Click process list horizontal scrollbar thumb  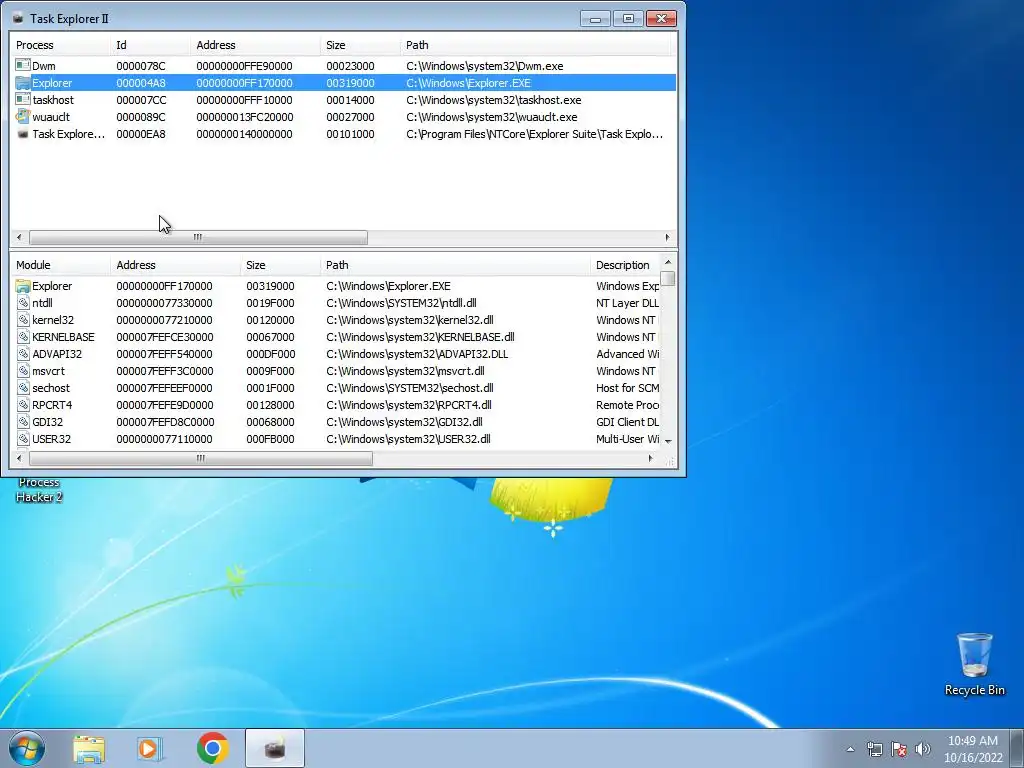(x=198, y=237)
